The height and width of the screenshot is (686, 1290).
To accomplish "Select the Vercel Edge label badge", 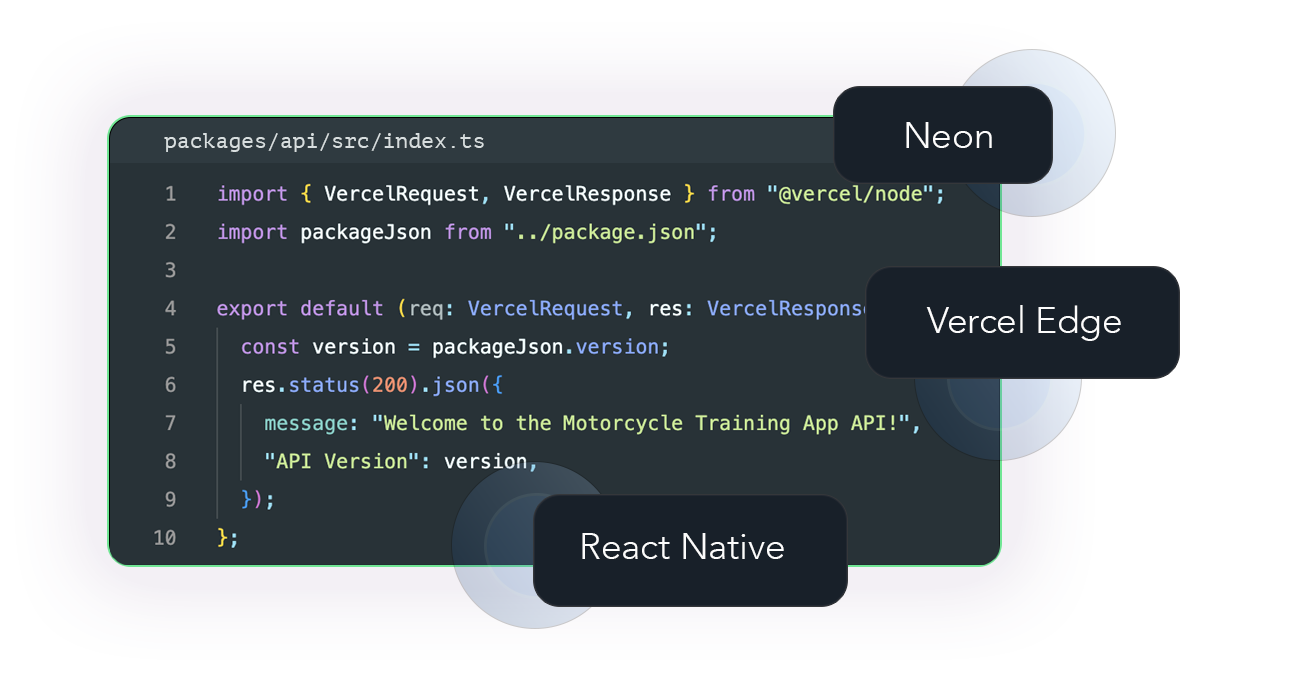I will 1023,321.
